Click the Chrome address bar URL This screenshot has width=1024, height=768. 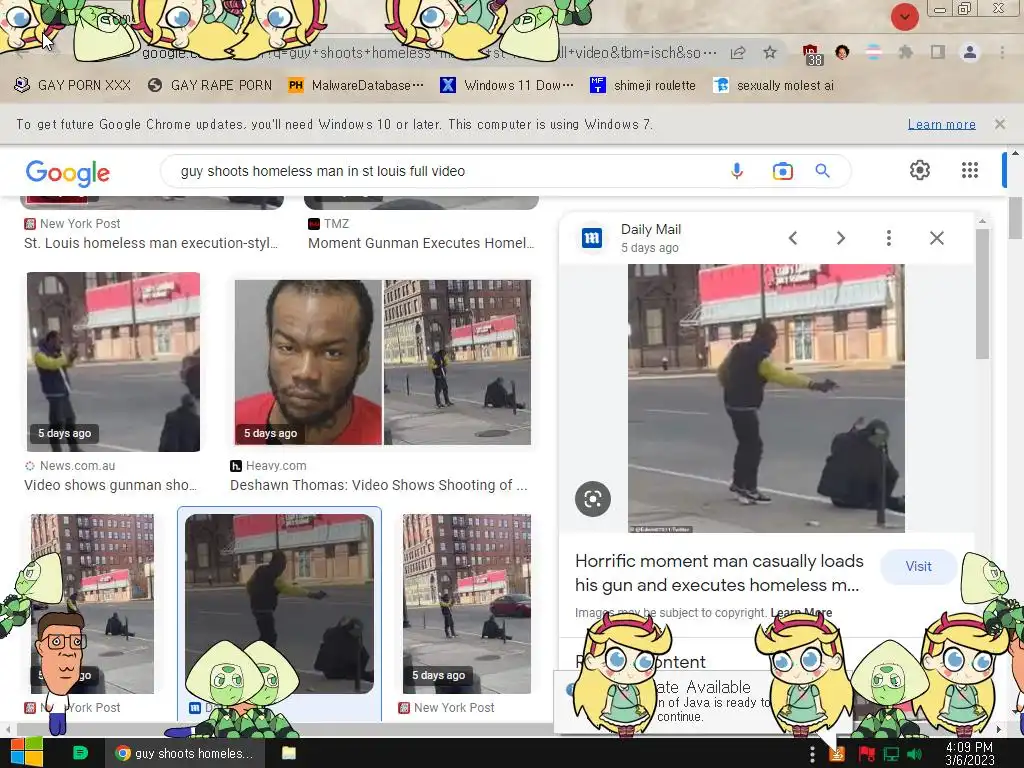429,53
